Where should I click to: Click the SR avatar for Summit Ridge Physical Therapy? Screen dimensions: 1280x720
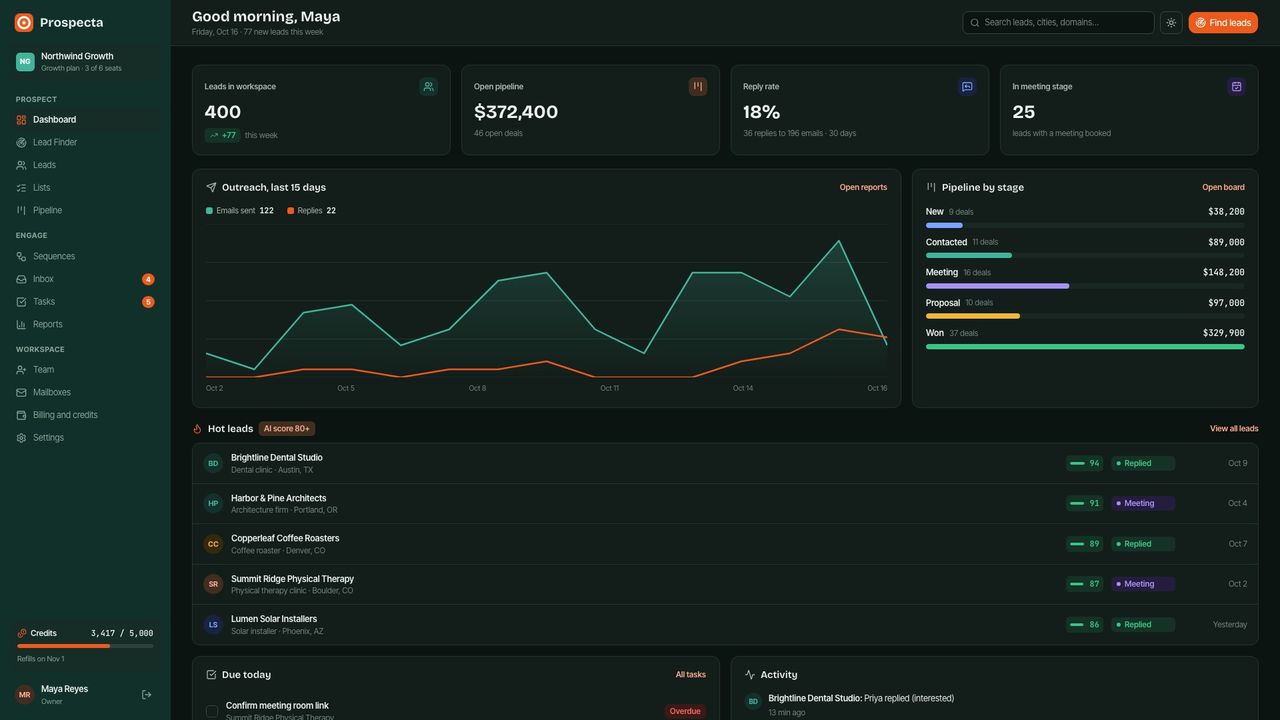click(213, 584)
